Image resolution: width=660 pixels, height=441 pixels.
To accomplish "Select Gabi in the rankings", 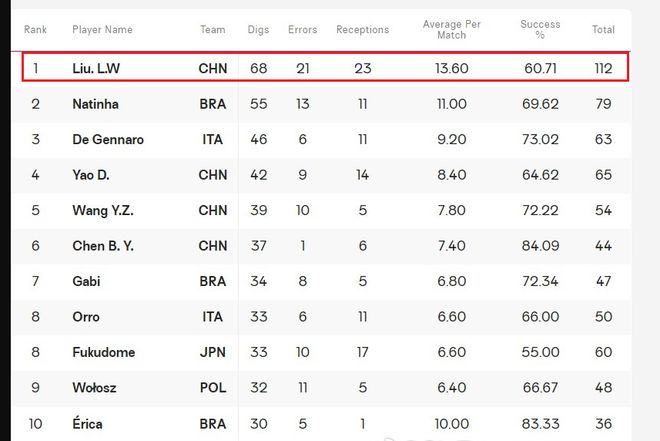I will [86, 281].
